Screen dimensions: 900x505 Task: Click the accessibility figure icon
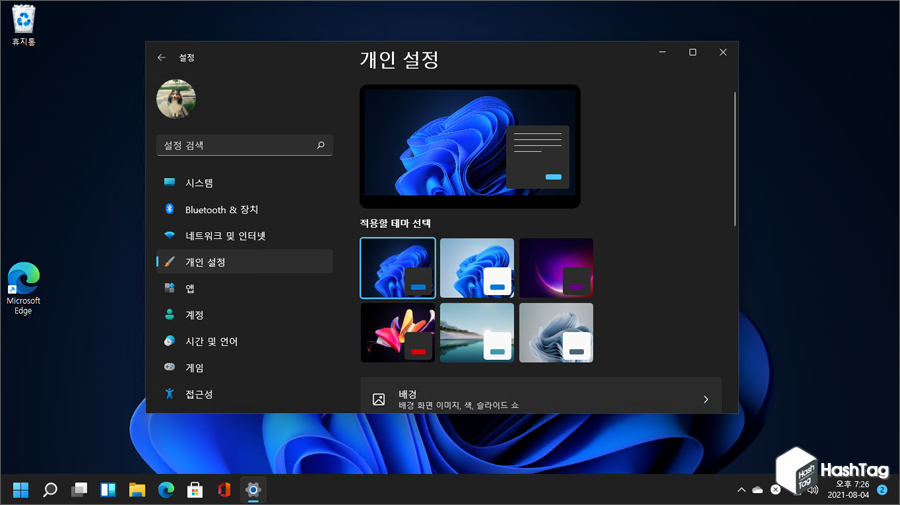[x=169, y=394]
